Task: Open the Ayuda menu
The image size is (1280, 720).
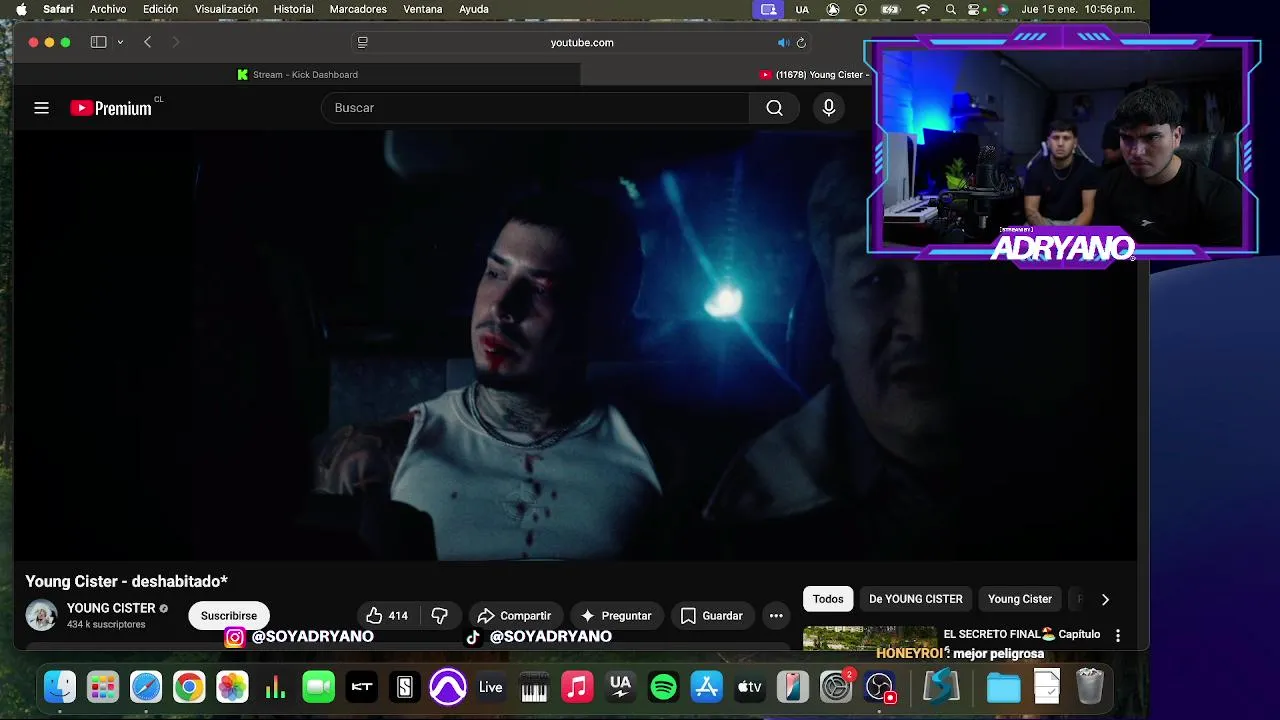Action: [x=474, y=9]
